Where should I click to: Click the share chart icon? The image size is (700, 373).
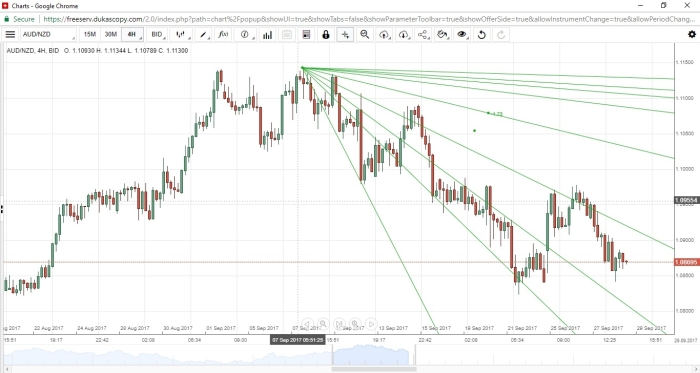click(423, 34)
